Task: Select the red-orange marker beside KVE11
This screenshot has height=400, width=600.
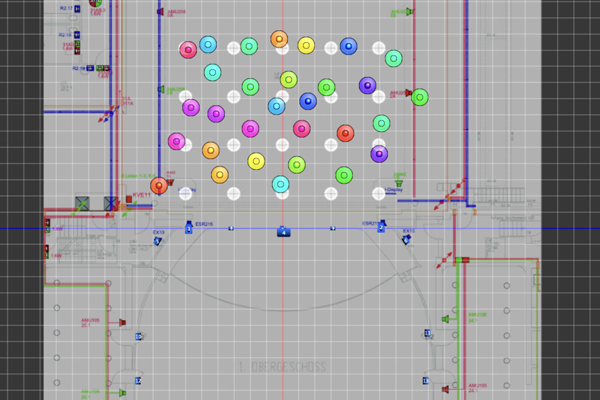Action: point(159,185)
